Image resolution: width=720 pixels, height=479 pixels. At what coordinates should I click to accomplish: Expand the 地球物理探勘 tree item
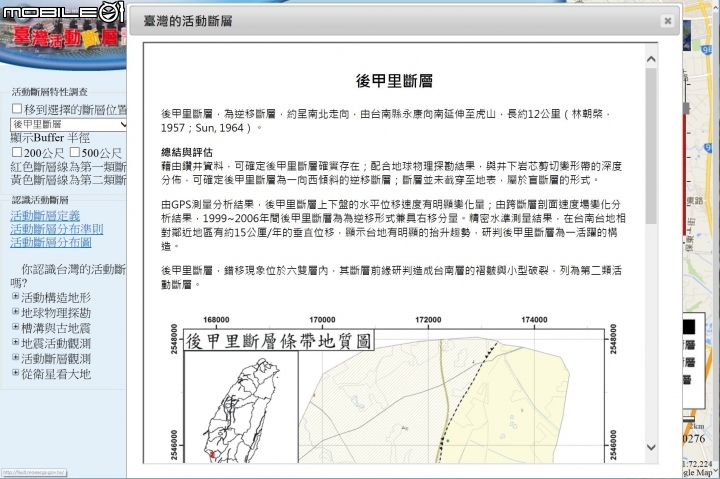pos(15,311)
